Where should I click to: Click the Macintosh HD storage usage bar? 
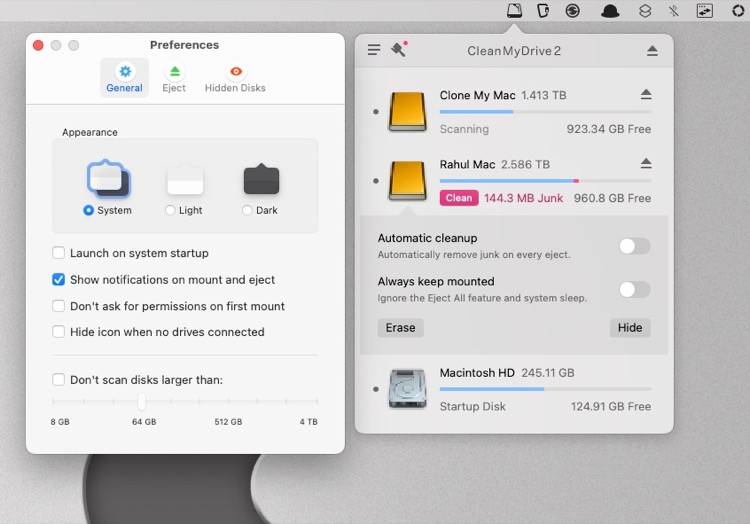545,389
